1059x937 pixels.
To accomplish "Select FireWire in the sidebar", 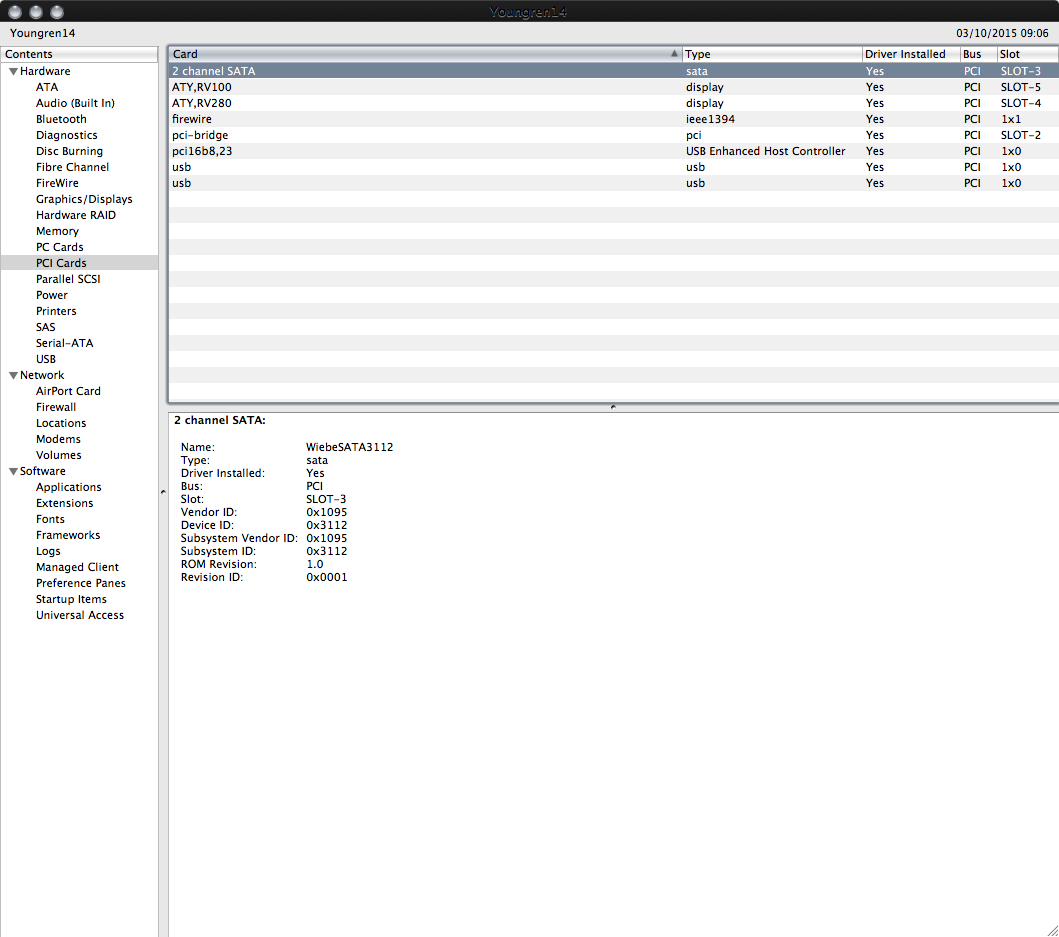I will coord(57,184).
